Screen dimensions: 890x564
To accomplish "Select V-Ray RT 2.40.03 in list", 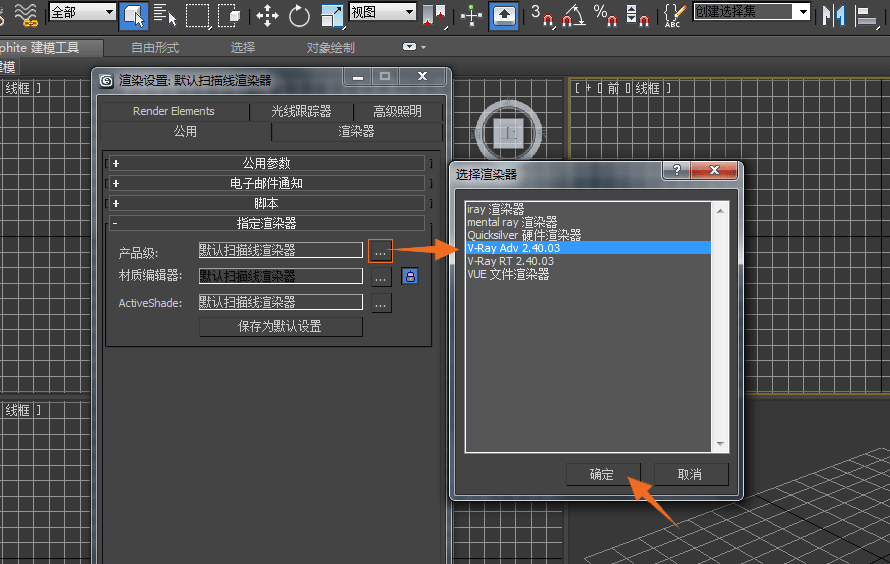I will [x=510, y=261].
